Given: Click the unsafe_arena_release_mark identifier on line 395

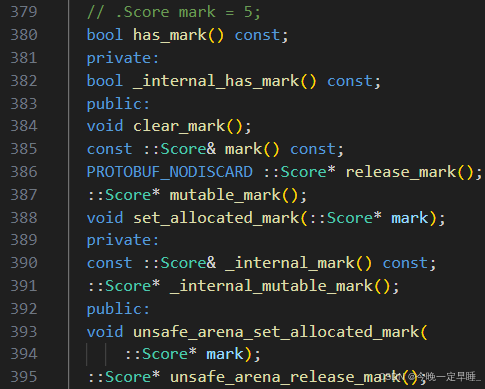Looking at the screenshot, I should point(285,377).
